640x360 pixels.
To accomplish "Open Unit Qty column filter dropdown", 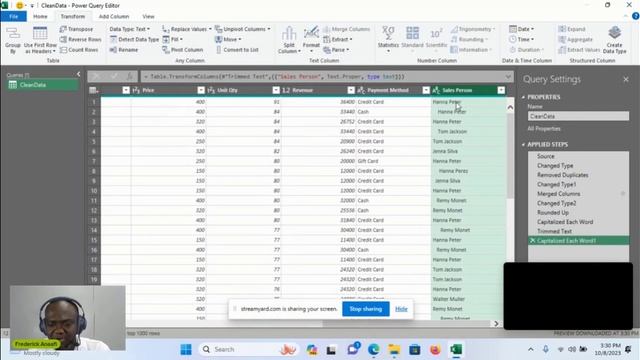I will point(276,90).
